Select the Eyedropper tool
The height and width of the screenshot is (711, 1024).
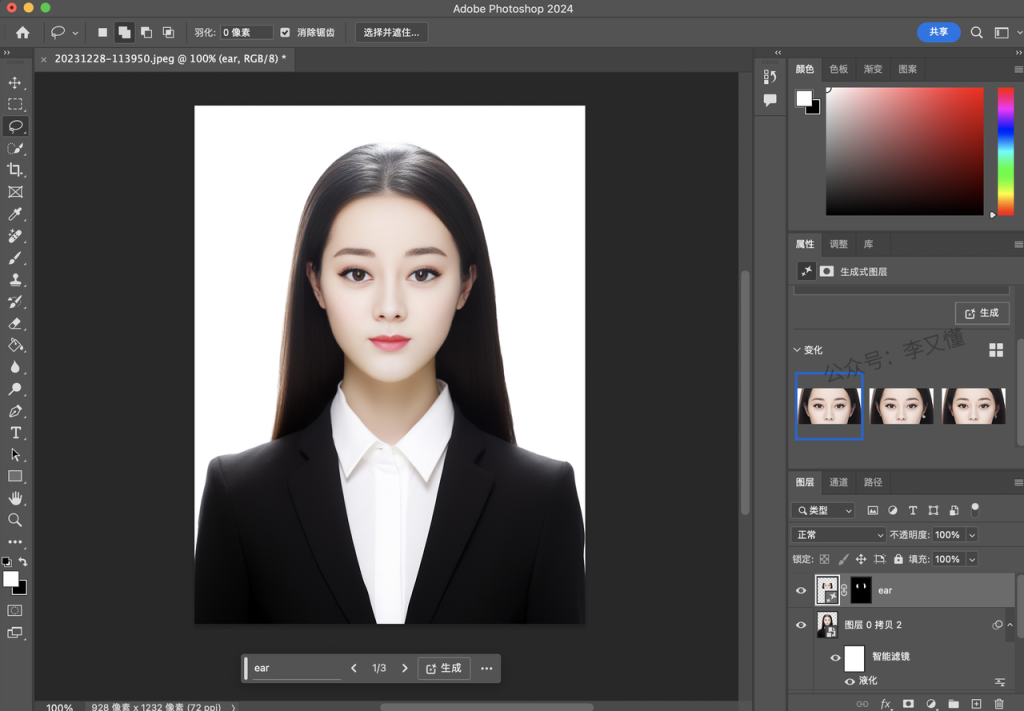click(15, 214)
